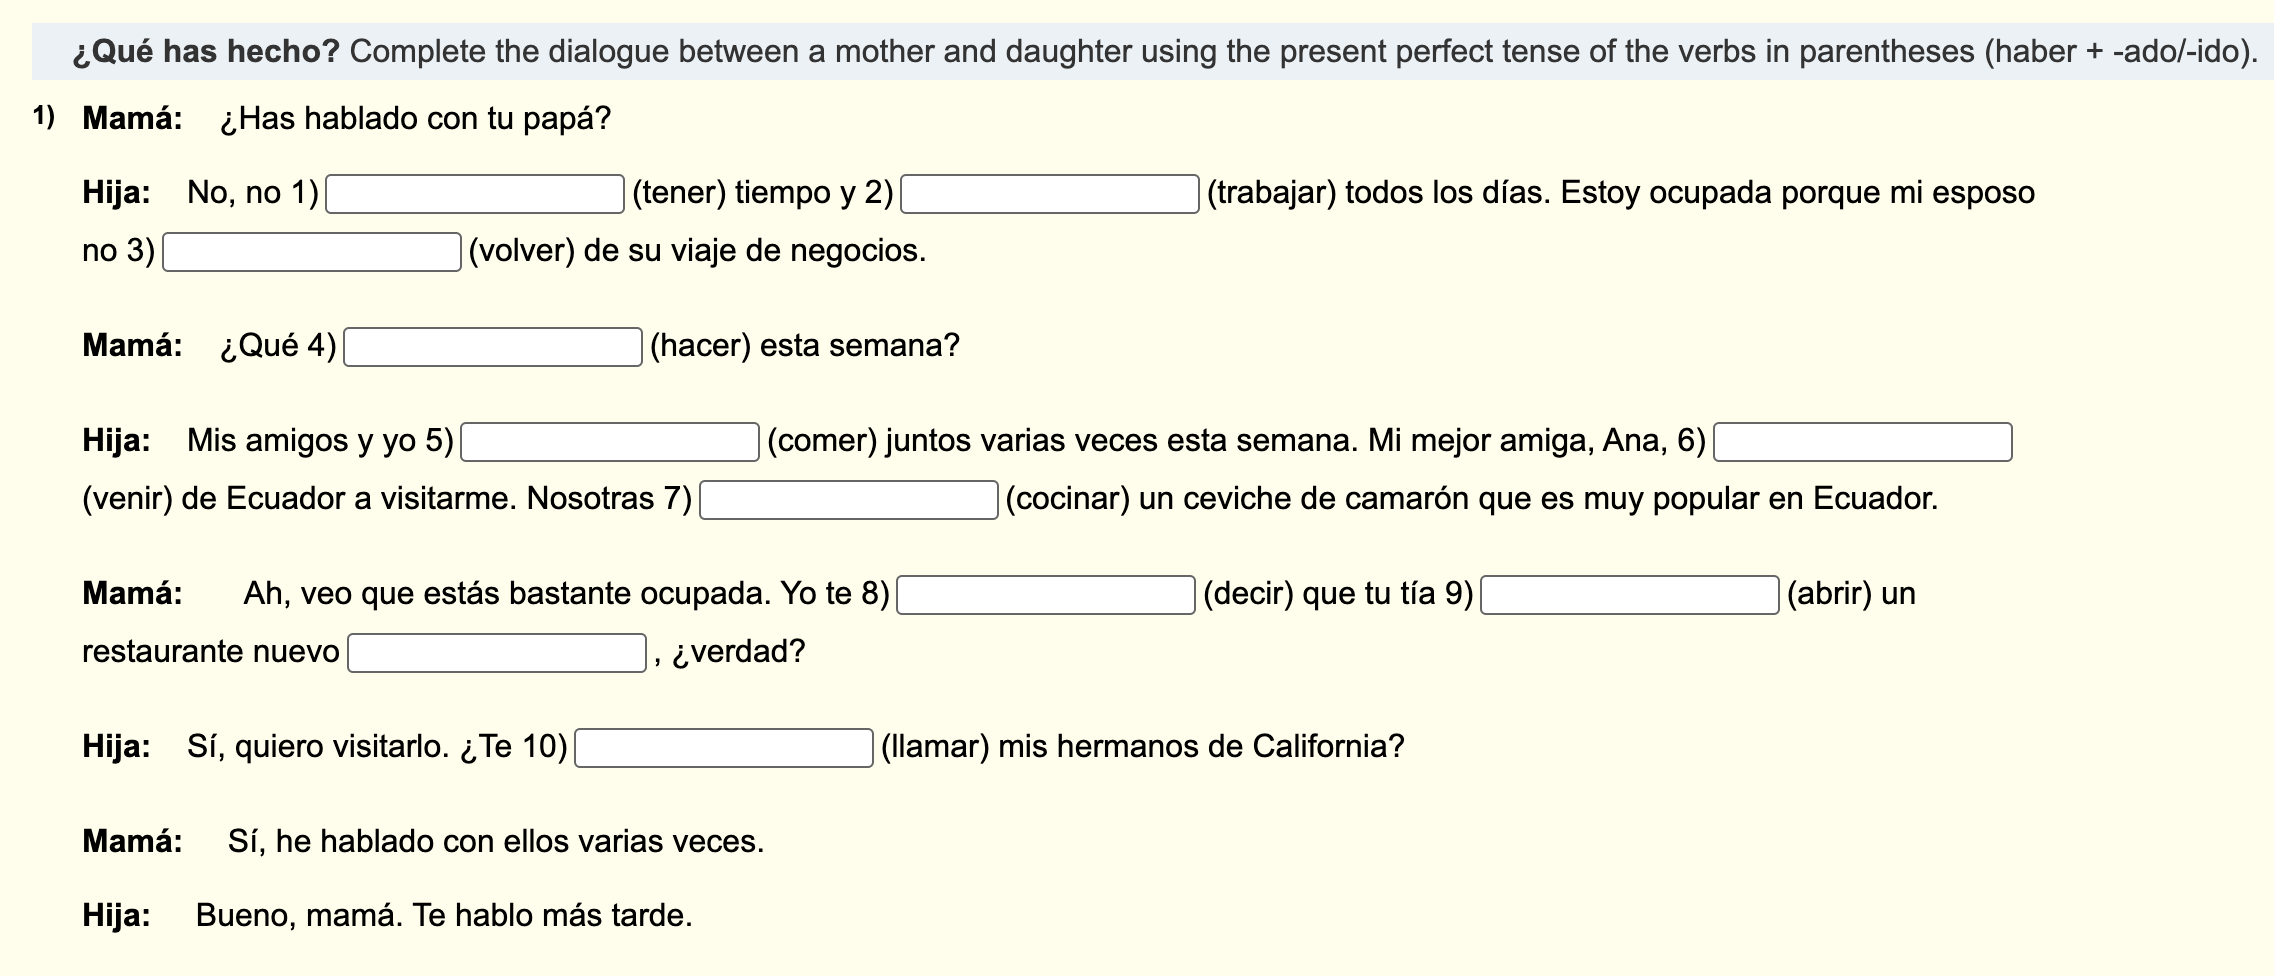Click the blank 9 field before (abrir)

coord(1629,595)
